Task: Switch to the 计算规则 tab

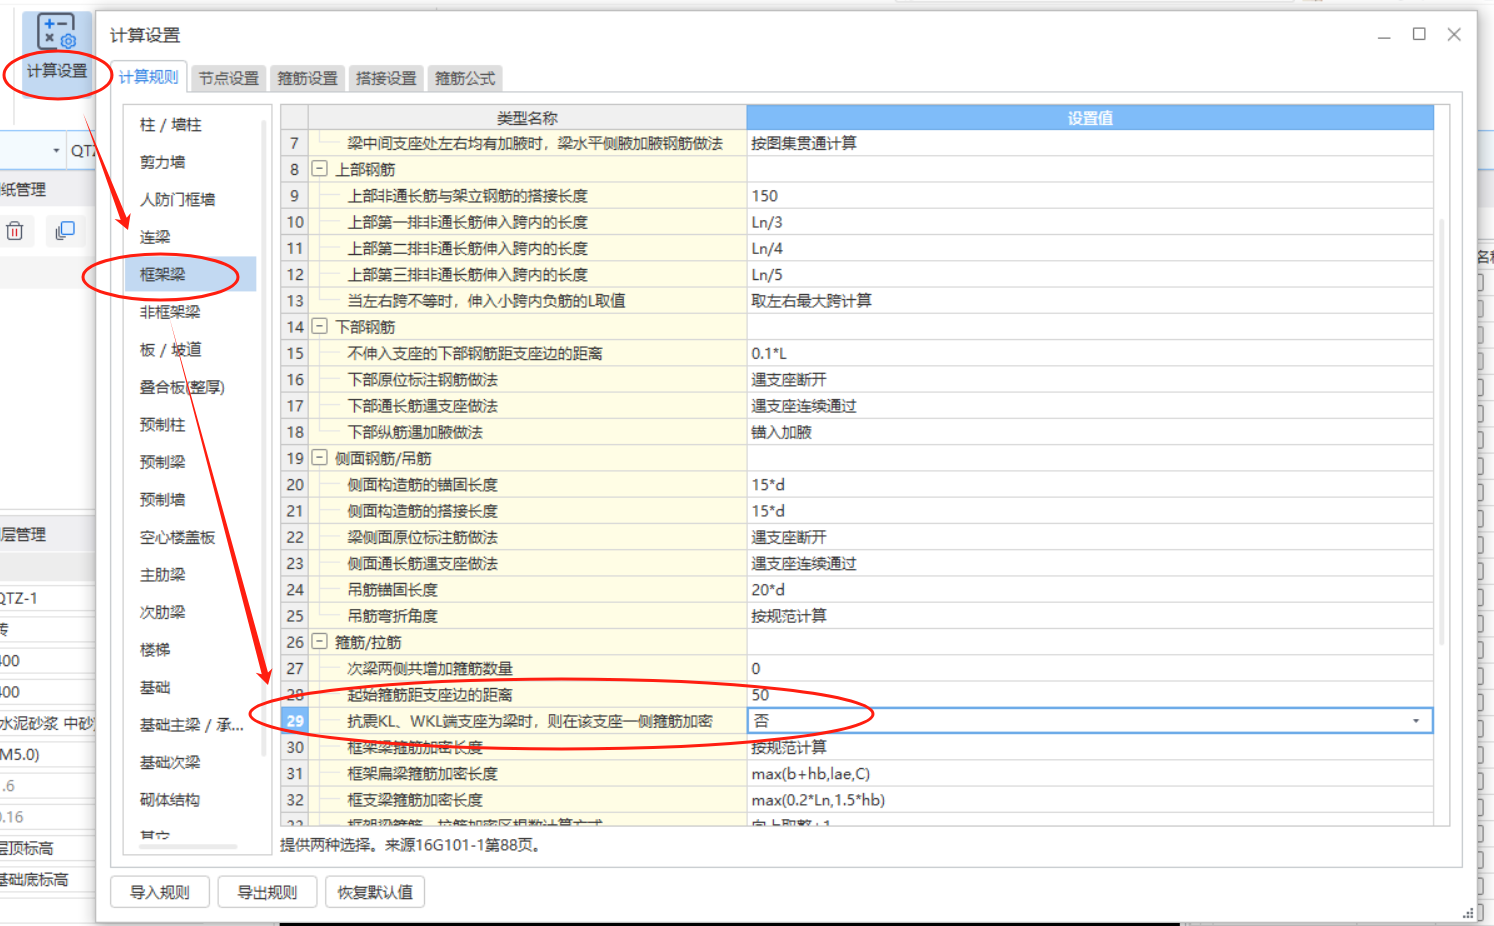Action: pos(148,77)
